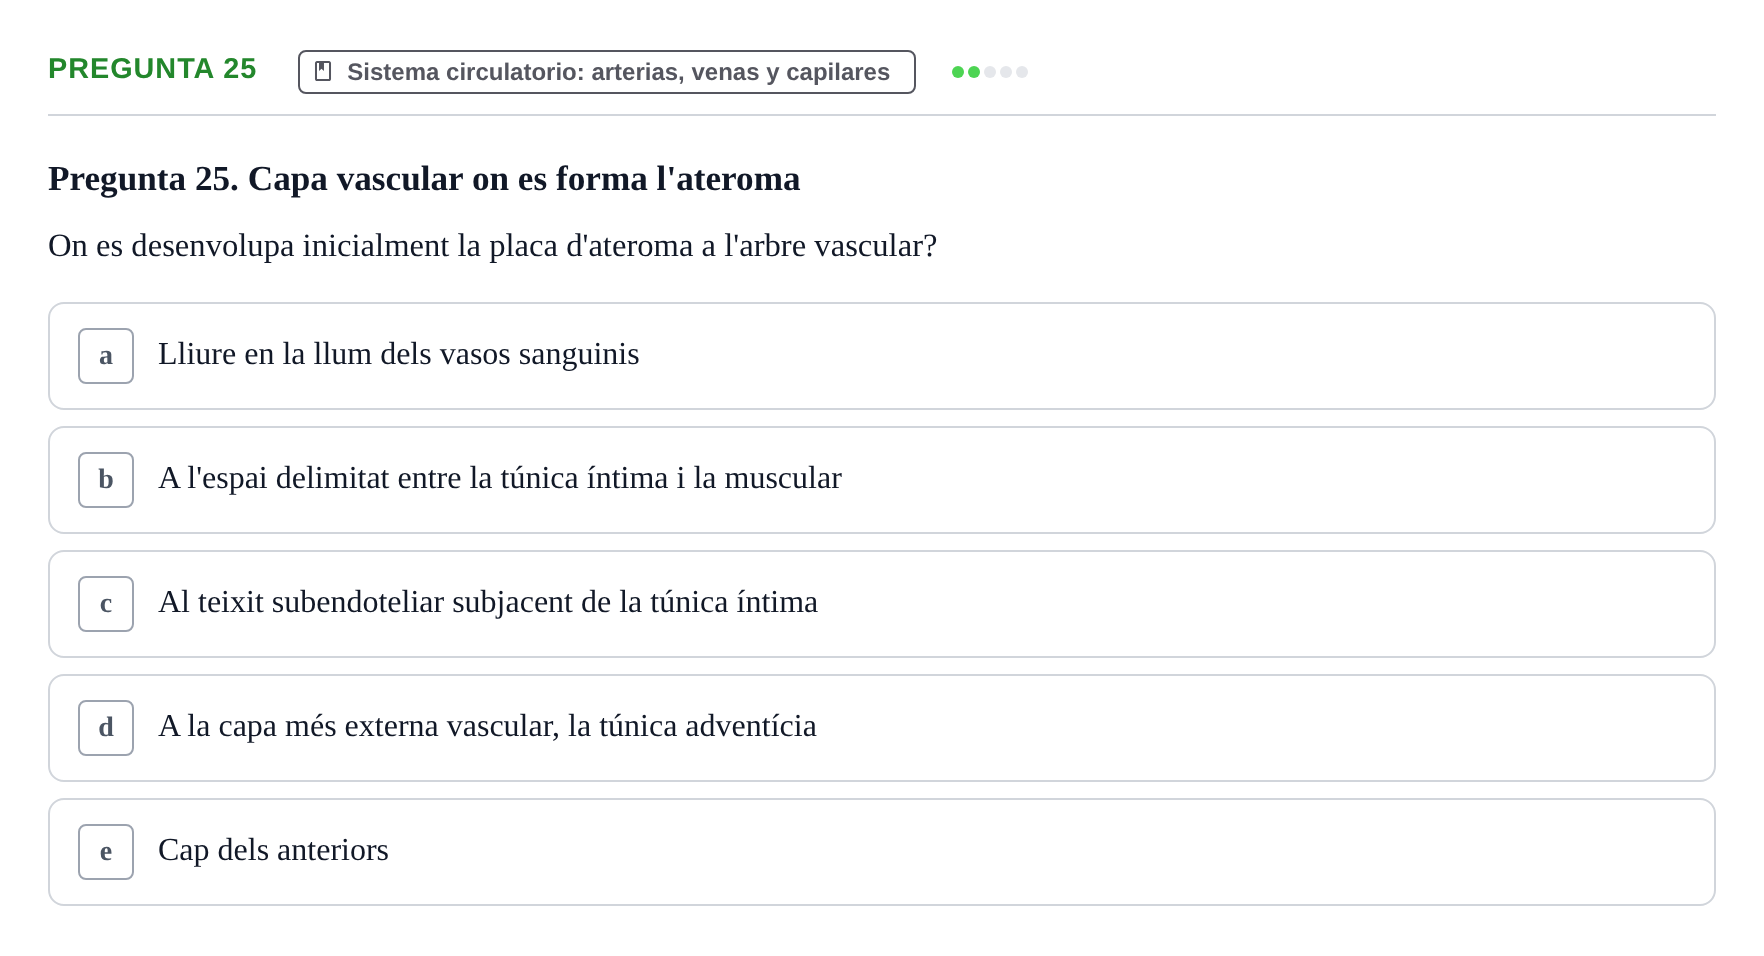Click the first green difficulty dot
1764x956 pixels.
pos(958,72)
